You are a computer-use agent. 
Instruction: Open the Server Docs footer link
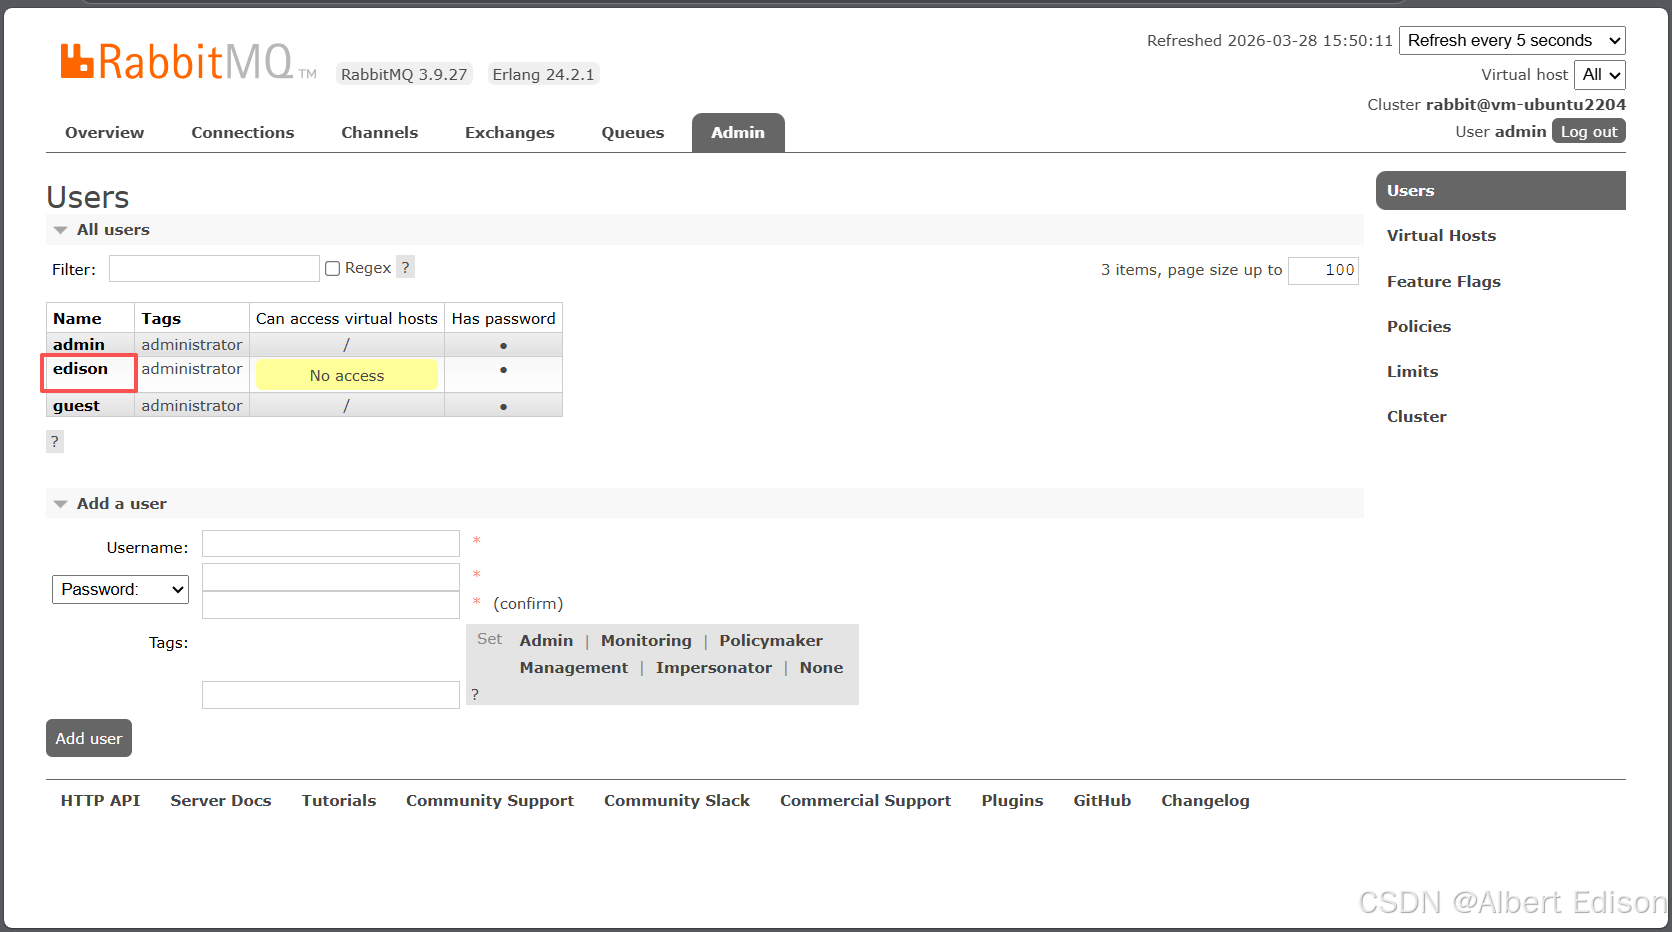(221, 800)
